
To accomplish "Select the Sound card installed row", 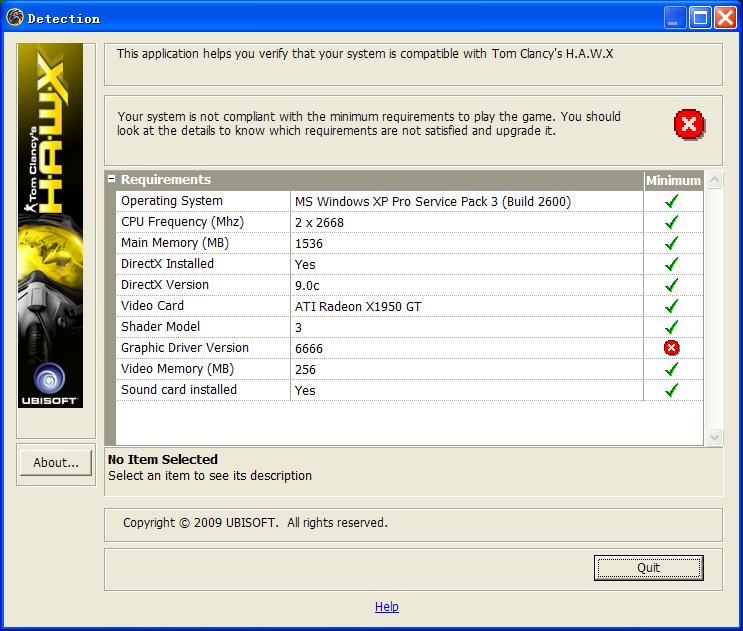I will click(x=409, y=390).
